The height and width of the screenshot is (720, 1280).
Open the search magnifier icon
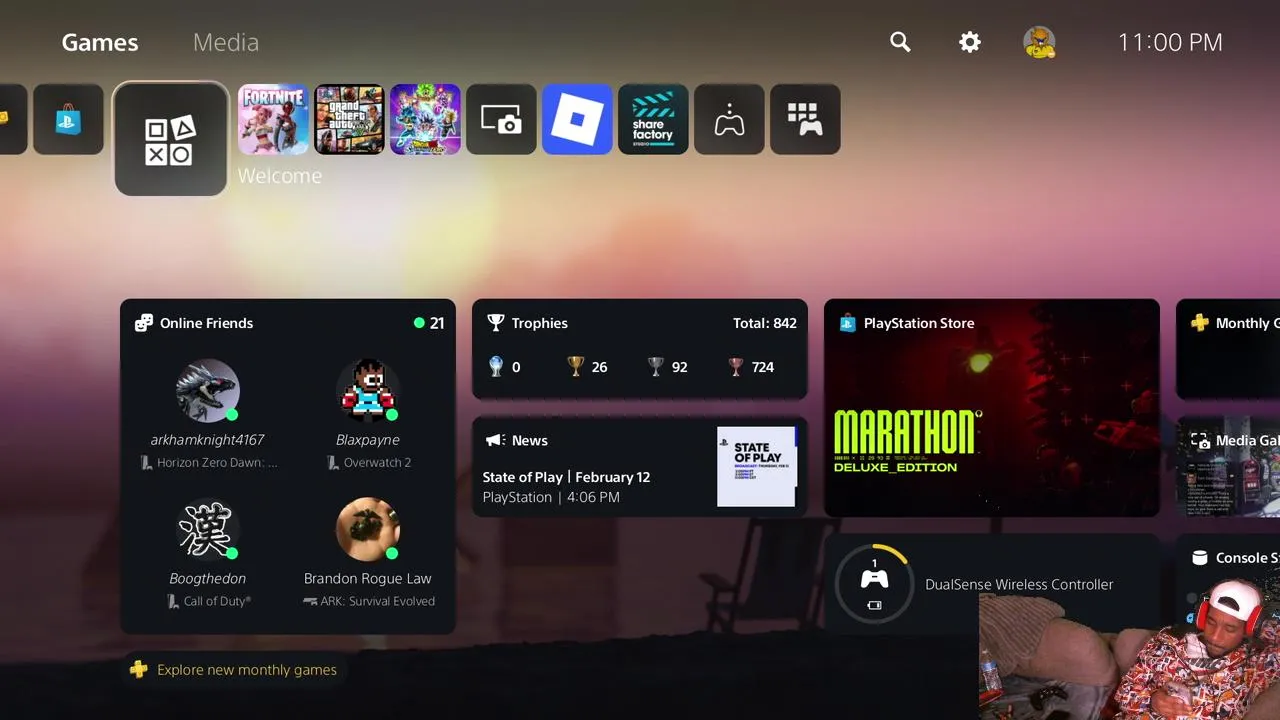(900, 42)
